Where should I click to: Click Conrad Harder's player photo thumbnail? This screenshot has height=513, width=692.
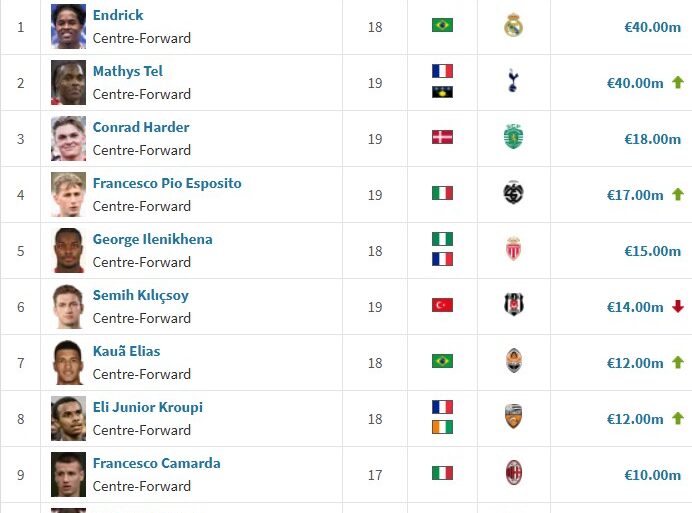[69, 138]
